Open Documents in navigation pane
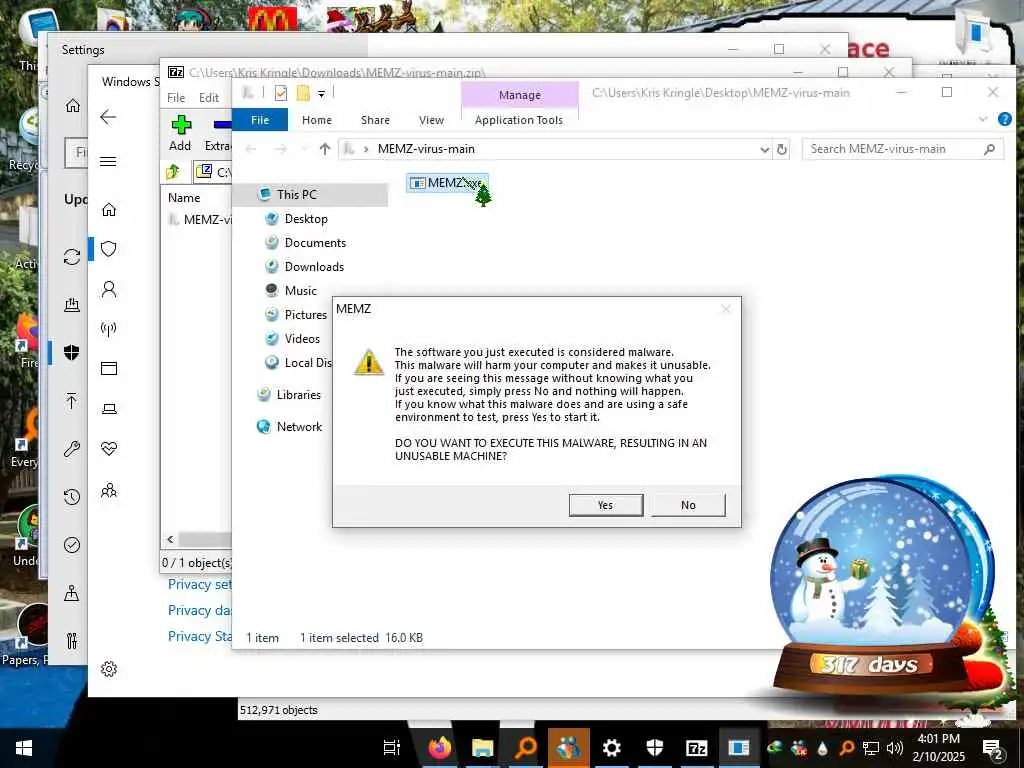 (x=315, y=243)
